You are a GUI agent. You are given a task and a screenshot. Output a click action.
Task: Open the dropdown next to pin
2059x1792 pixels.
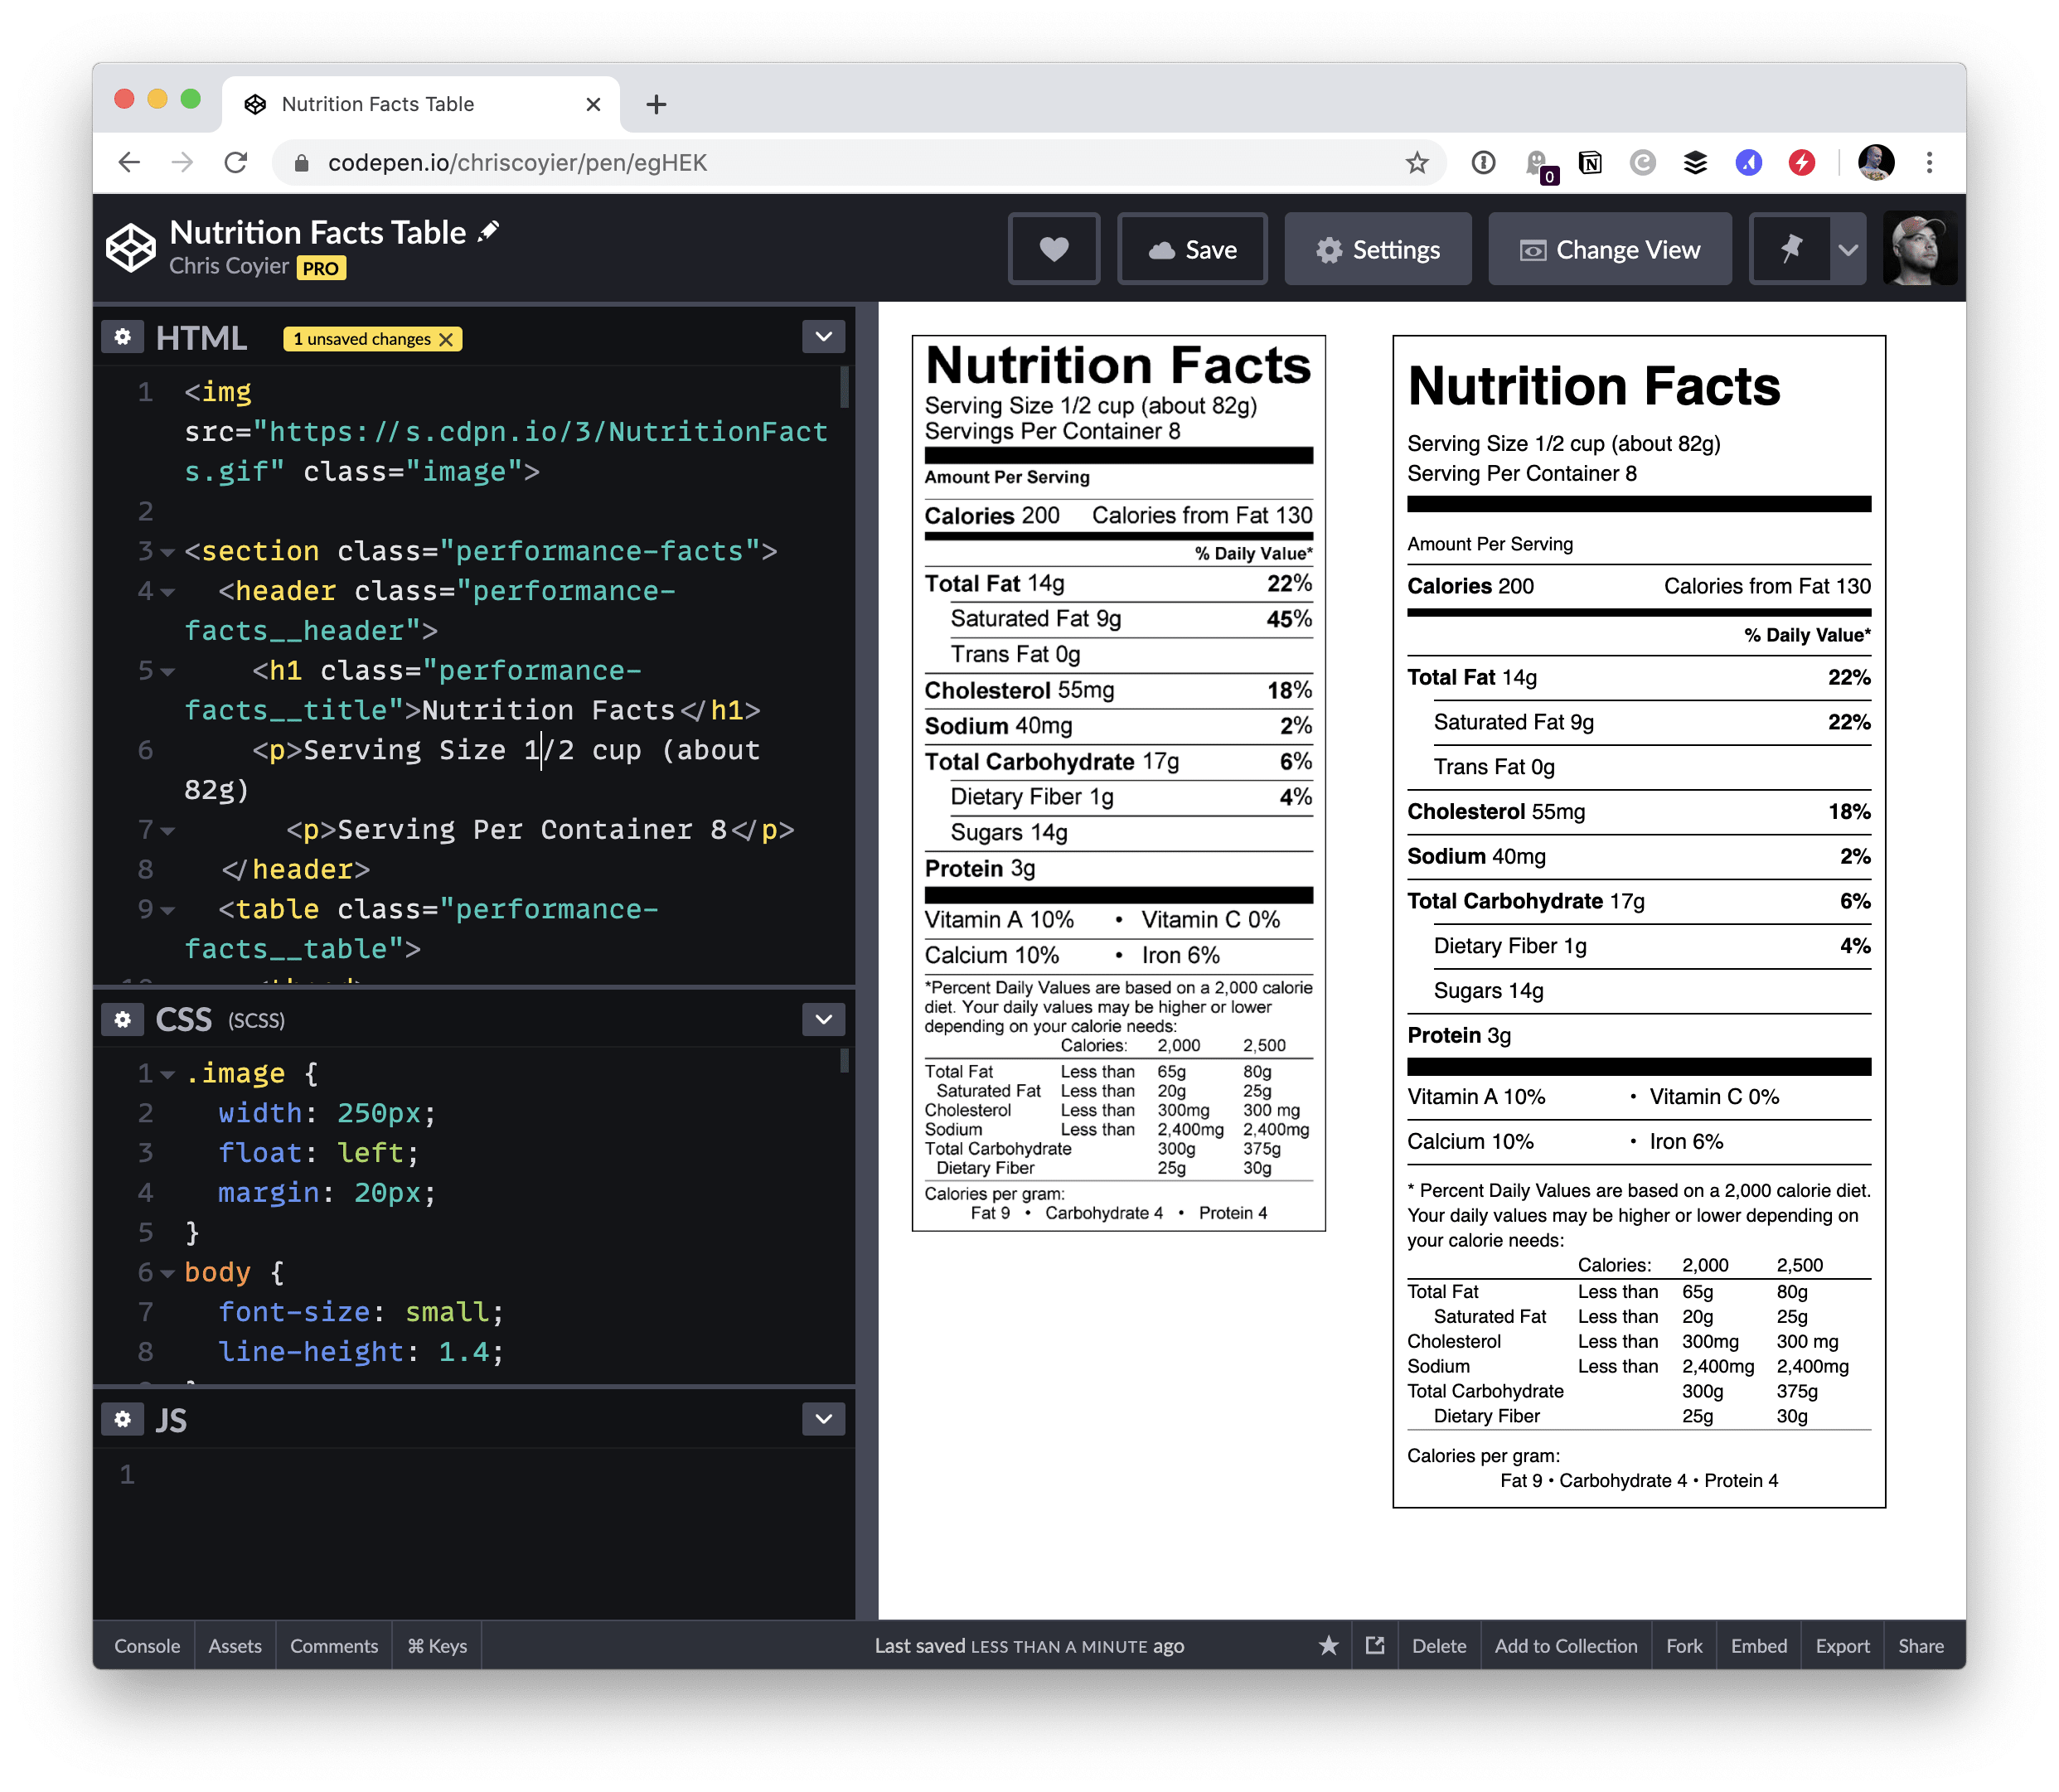(1848, 249)
